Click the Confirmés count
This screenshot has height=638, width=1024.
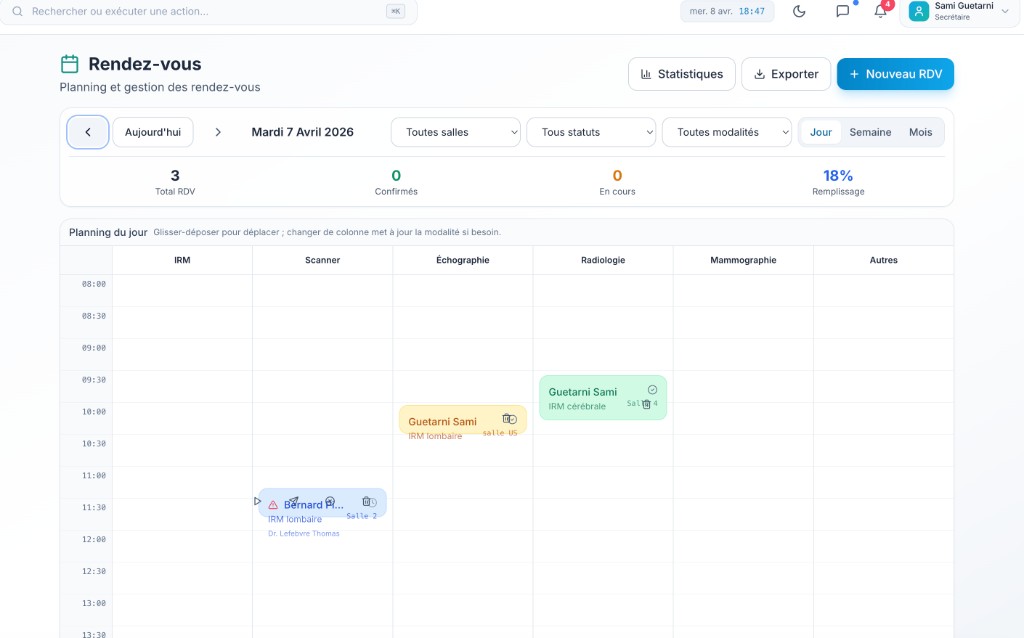tap(396, 176)
